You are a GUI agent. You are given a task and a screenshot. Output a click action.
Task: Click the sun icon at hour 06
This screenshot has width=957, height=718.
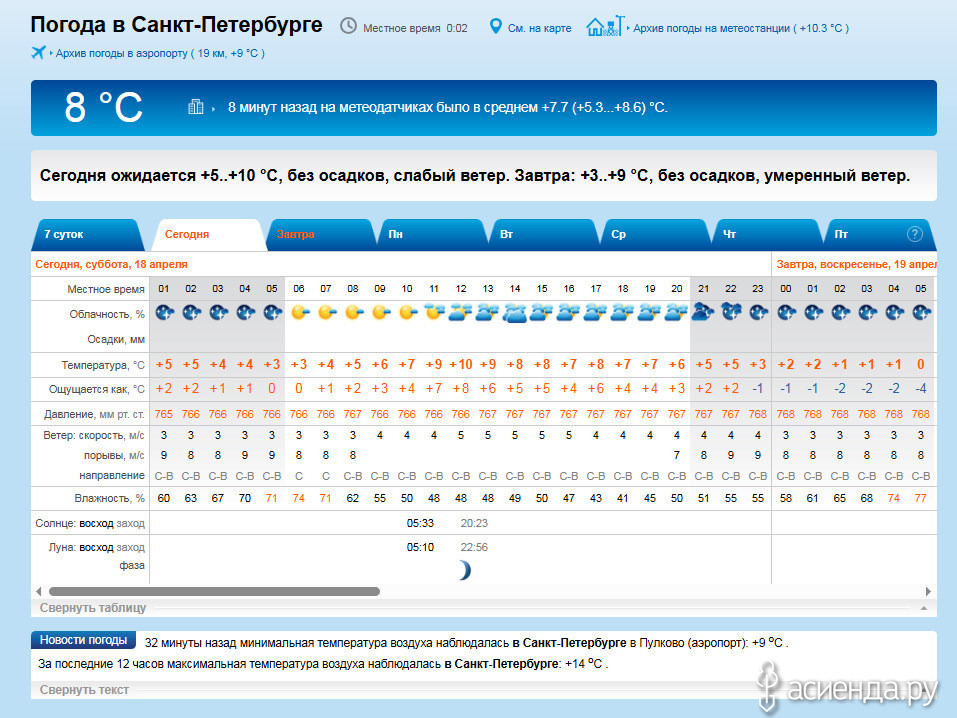298,313
